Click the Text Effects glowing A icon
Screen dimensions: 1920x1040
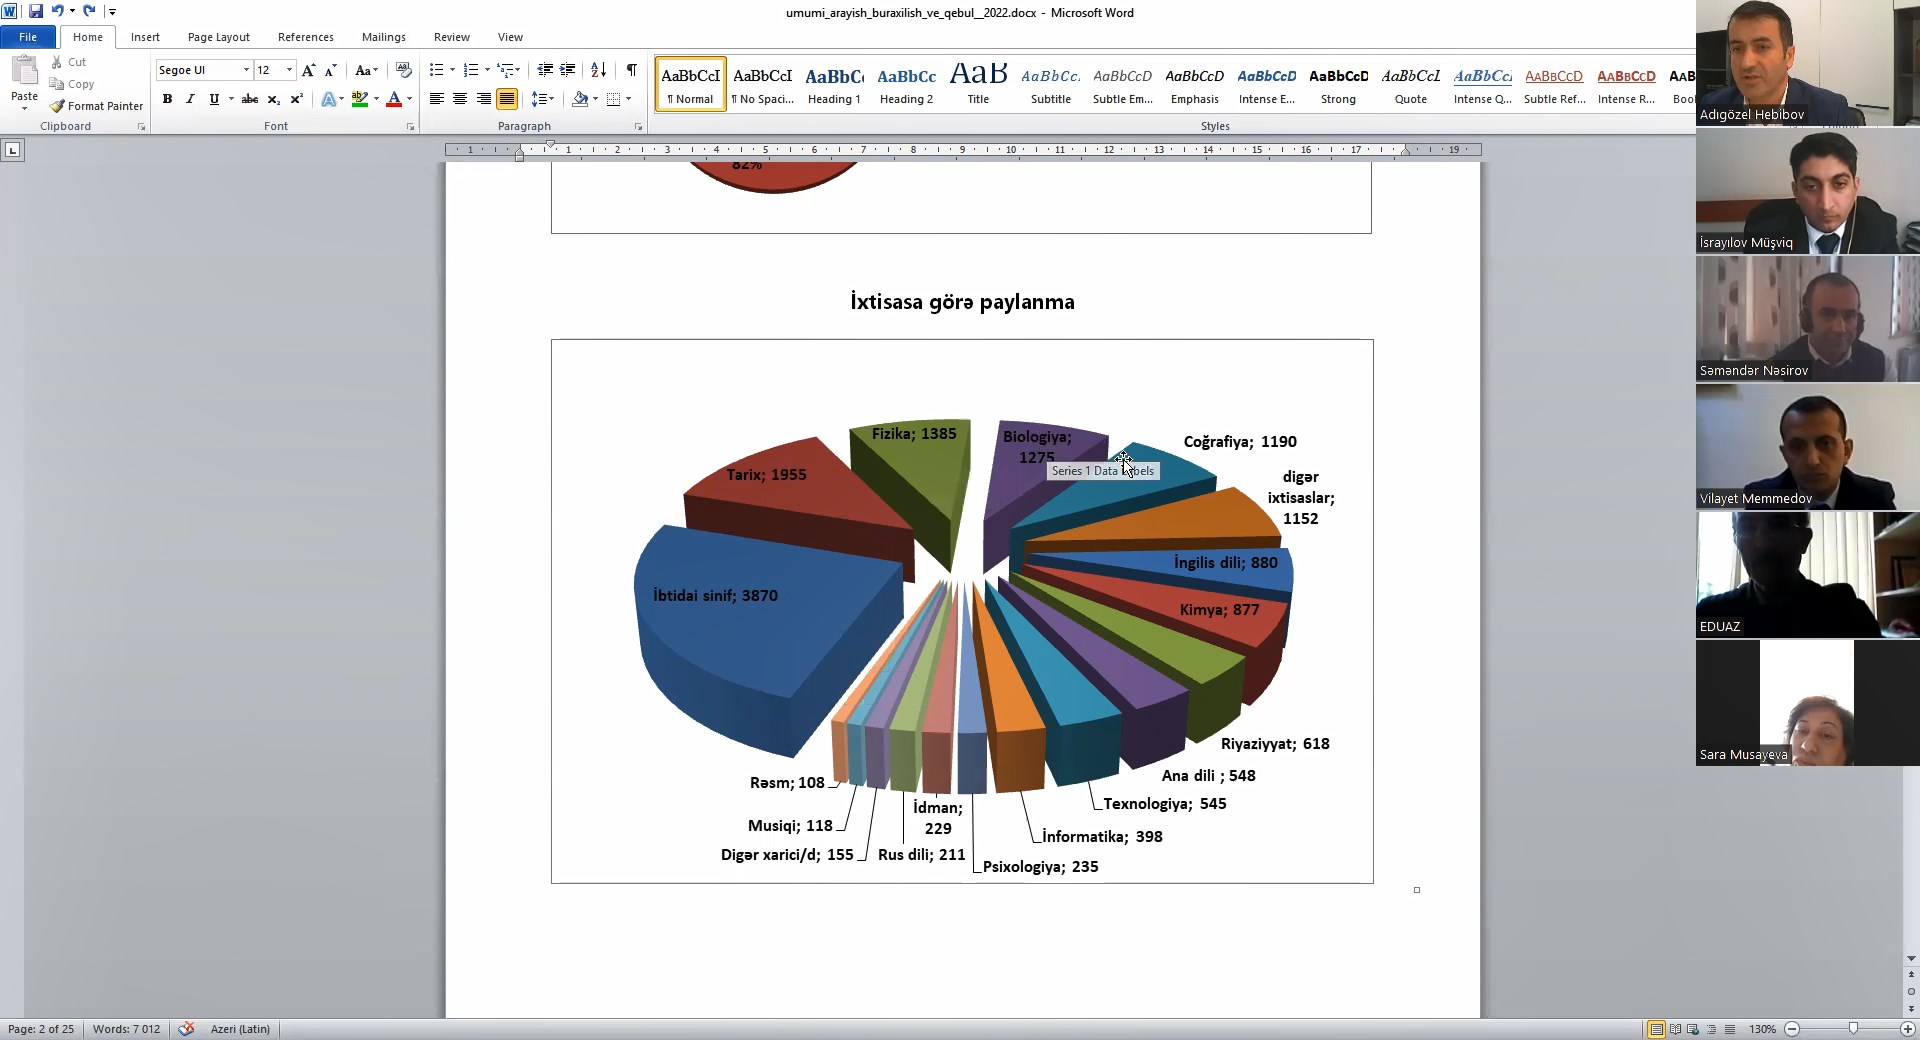point(329,99)
